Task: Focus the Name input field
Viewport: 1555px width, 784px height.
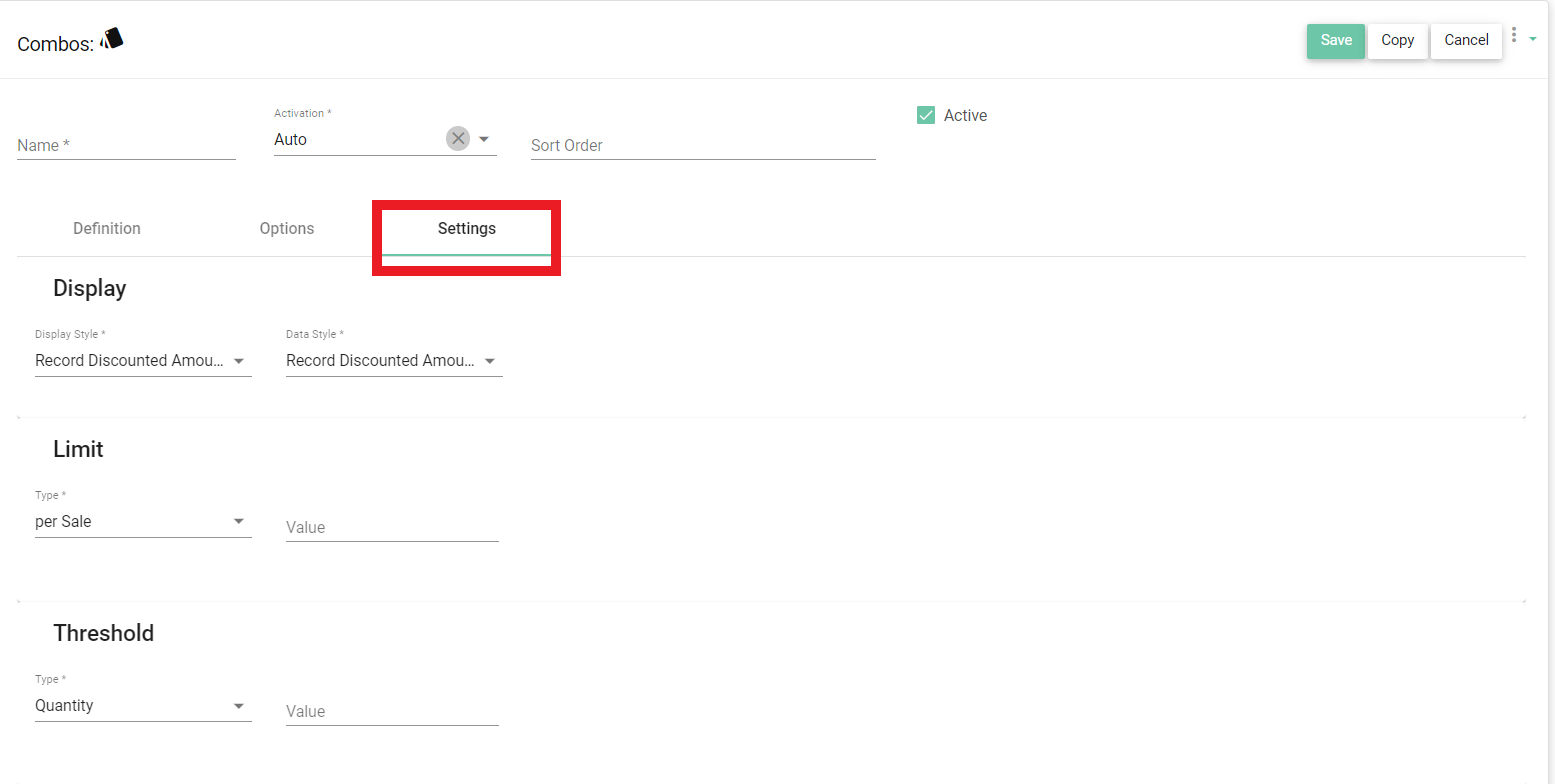Action: [126, 146]
